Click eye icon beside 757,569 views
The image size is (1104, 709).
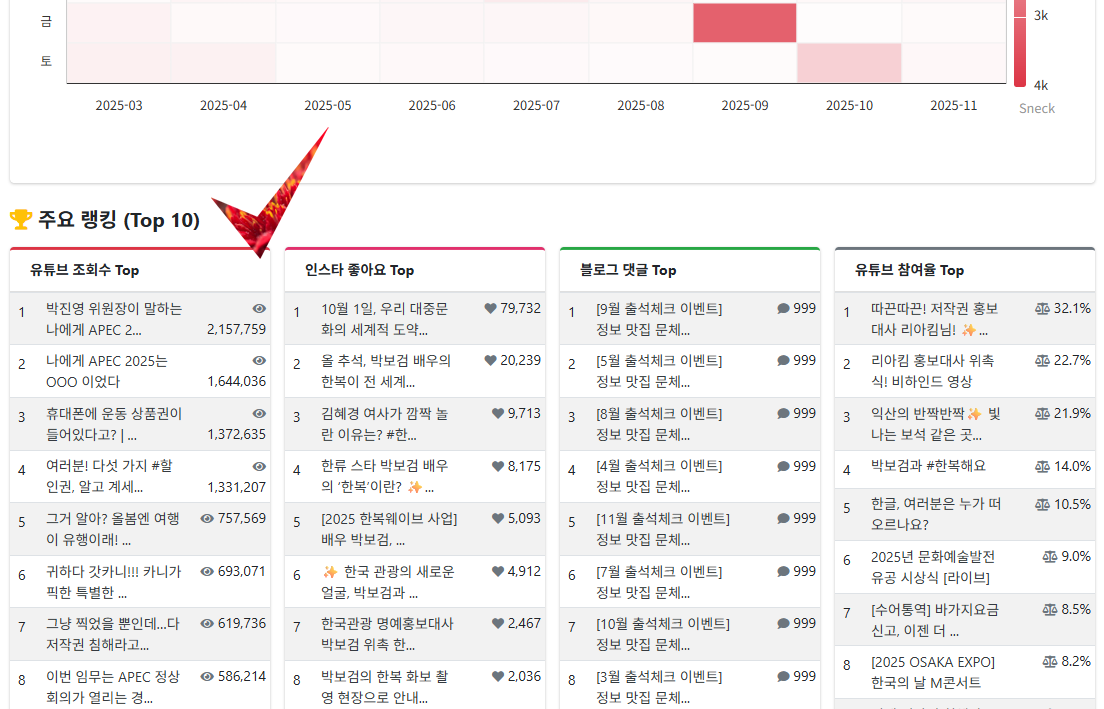(207, 518)
